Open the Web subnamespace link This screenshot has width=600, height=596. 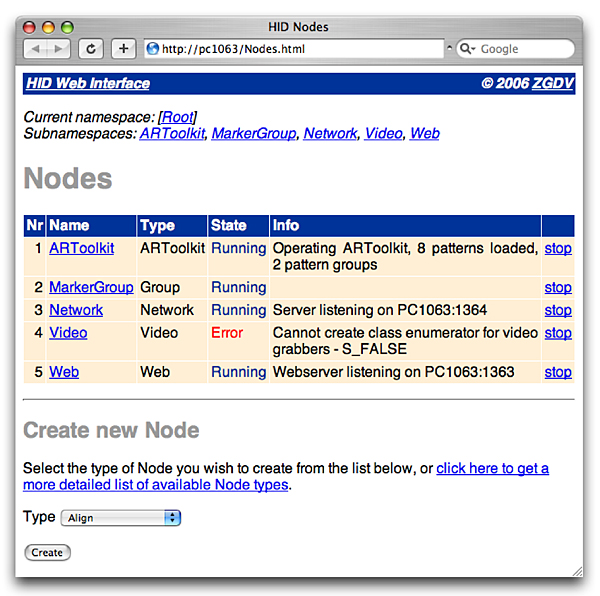[425, 134]
